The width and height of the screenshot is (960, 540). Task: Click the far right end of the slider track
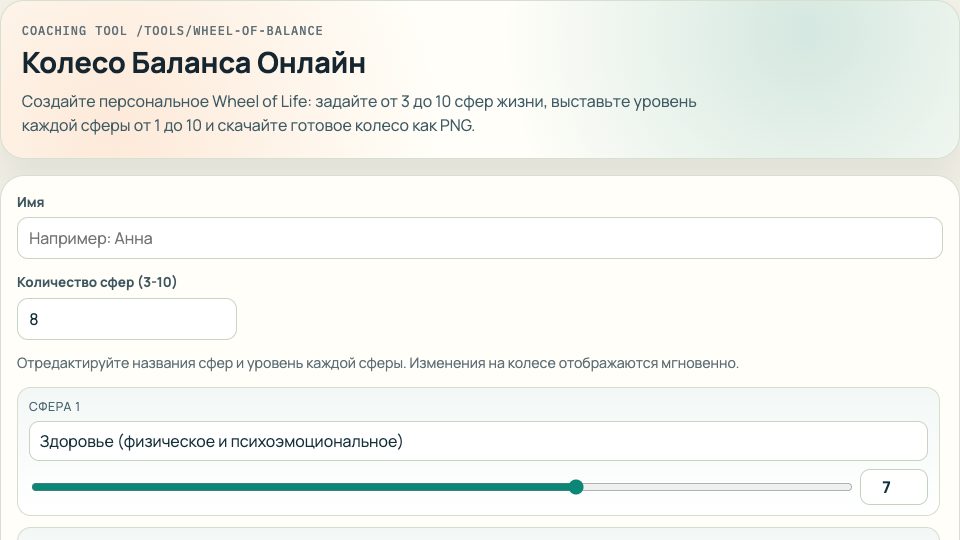pyautogui.click(x=848, y=487)
